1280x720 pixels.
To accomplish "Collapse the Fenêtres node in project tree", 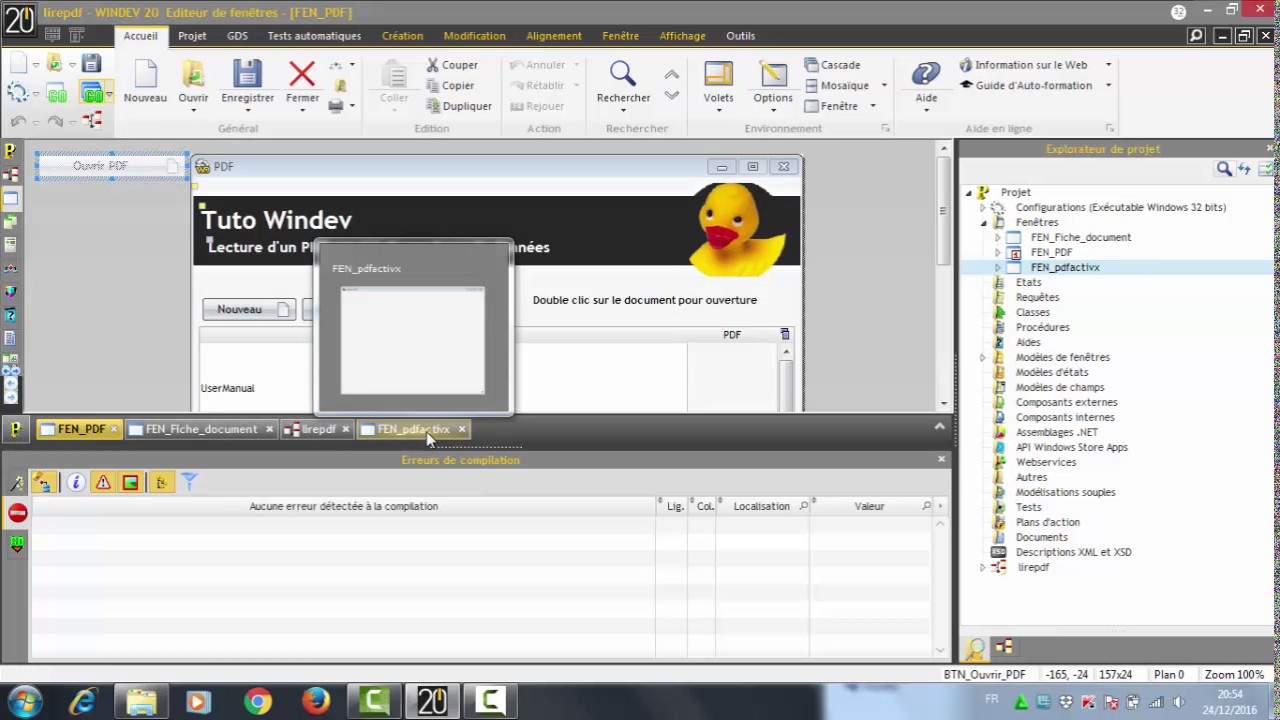I will [982, 222].
